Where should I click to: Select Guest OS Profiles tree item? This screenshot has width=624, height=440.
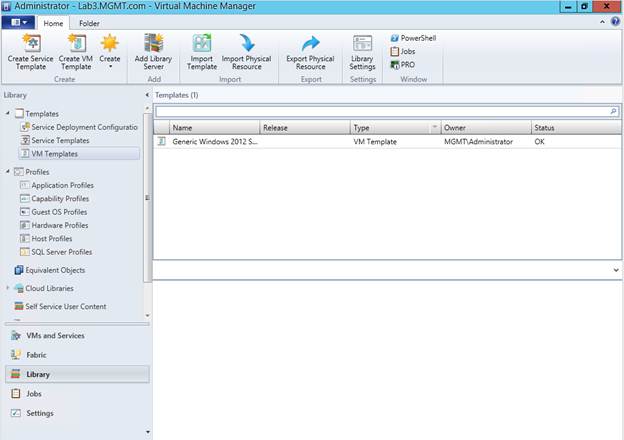(54, 212)
